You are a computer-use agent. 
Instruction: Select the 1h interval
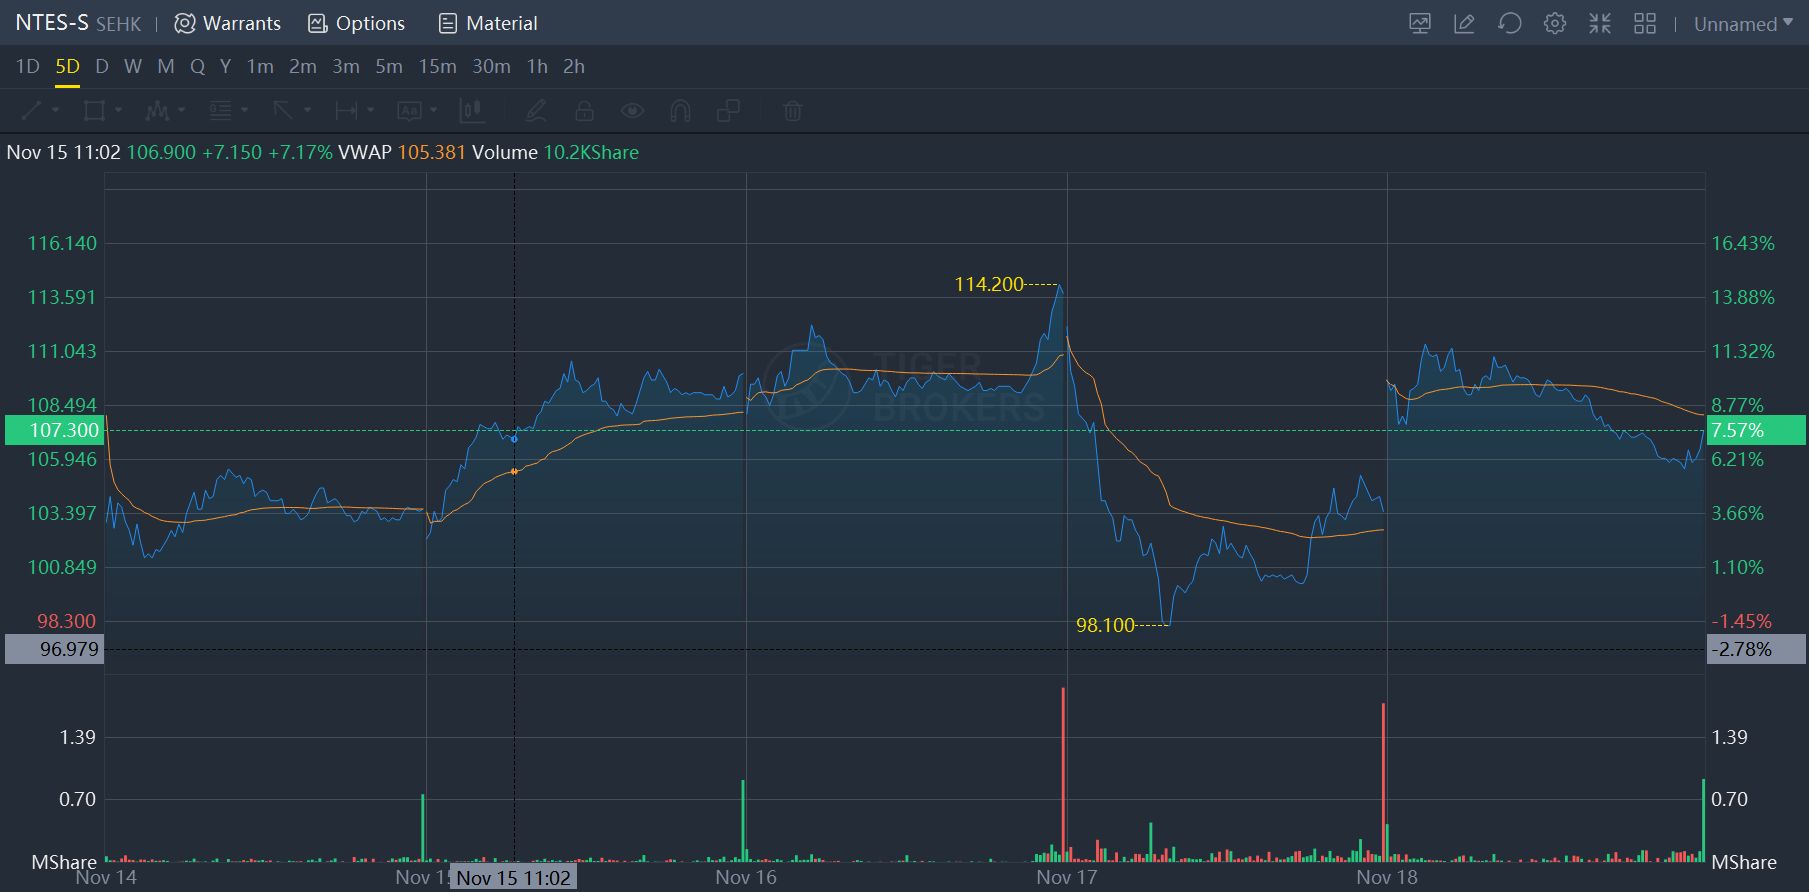click(537, 66)
